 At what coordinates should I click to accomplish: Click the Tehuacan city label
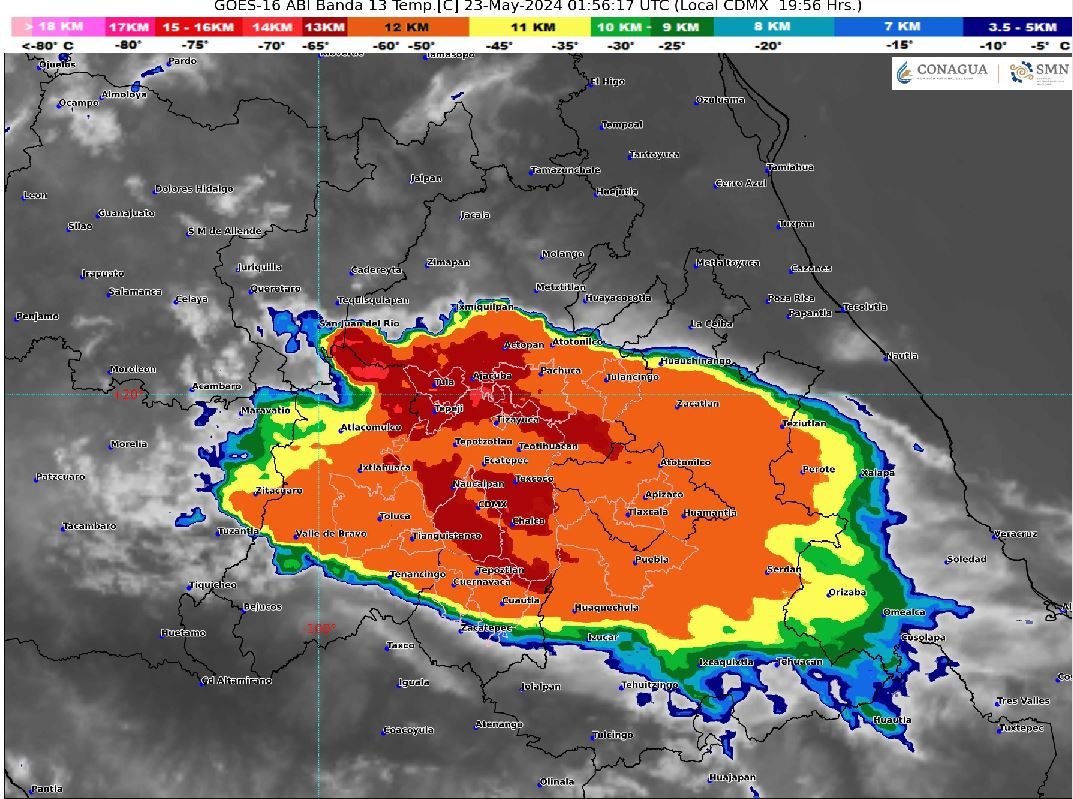pyautogui.click(x=800, y=662)
